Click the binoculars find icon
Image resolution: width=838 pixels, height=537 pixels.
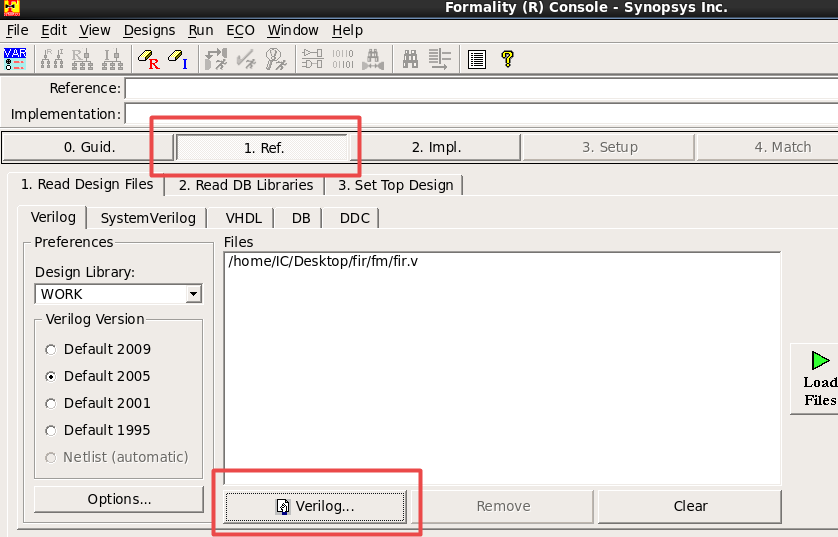click(410, 59)
